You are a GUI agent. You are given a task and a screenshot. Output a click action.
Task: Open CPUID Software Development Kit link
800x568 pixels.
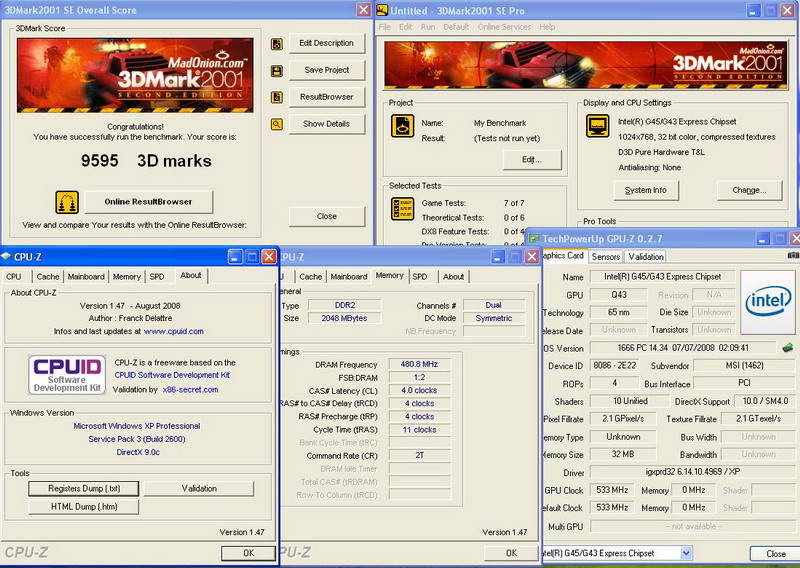pyautogui.click(x=172, y=375)
